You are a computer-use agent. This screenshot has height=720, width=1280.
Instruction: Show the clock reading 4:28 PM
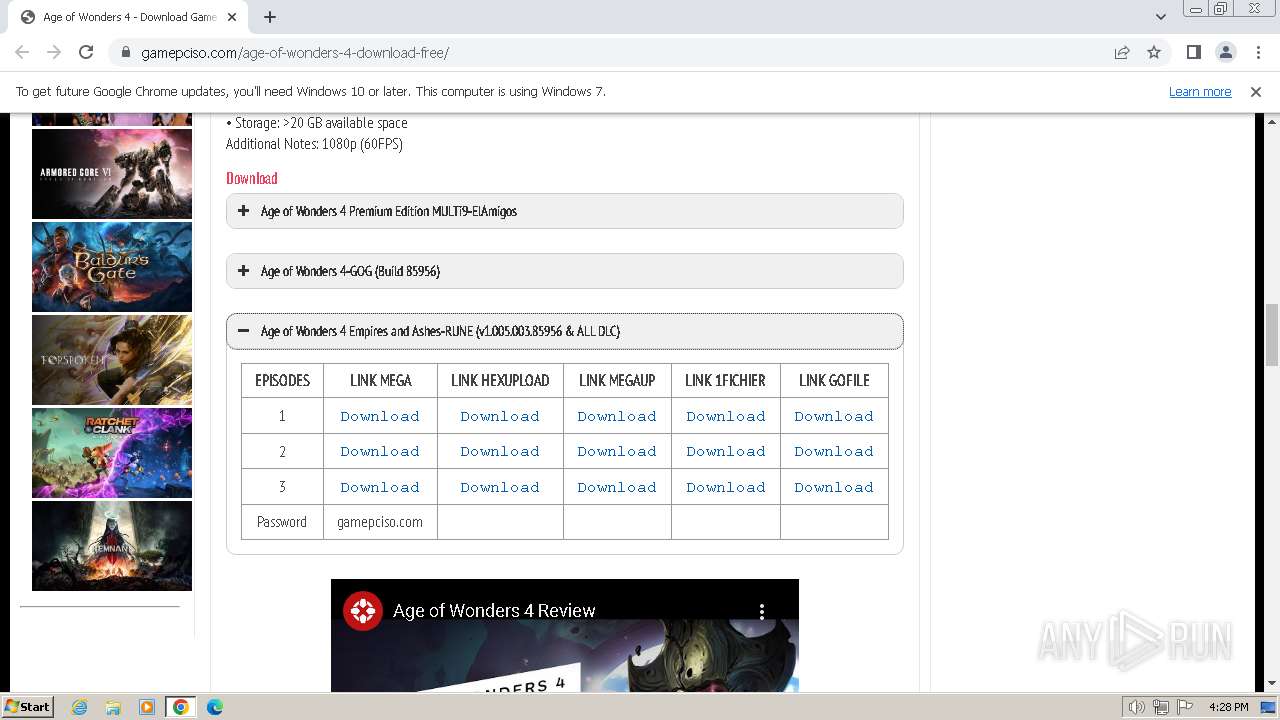pos(1228,707)
